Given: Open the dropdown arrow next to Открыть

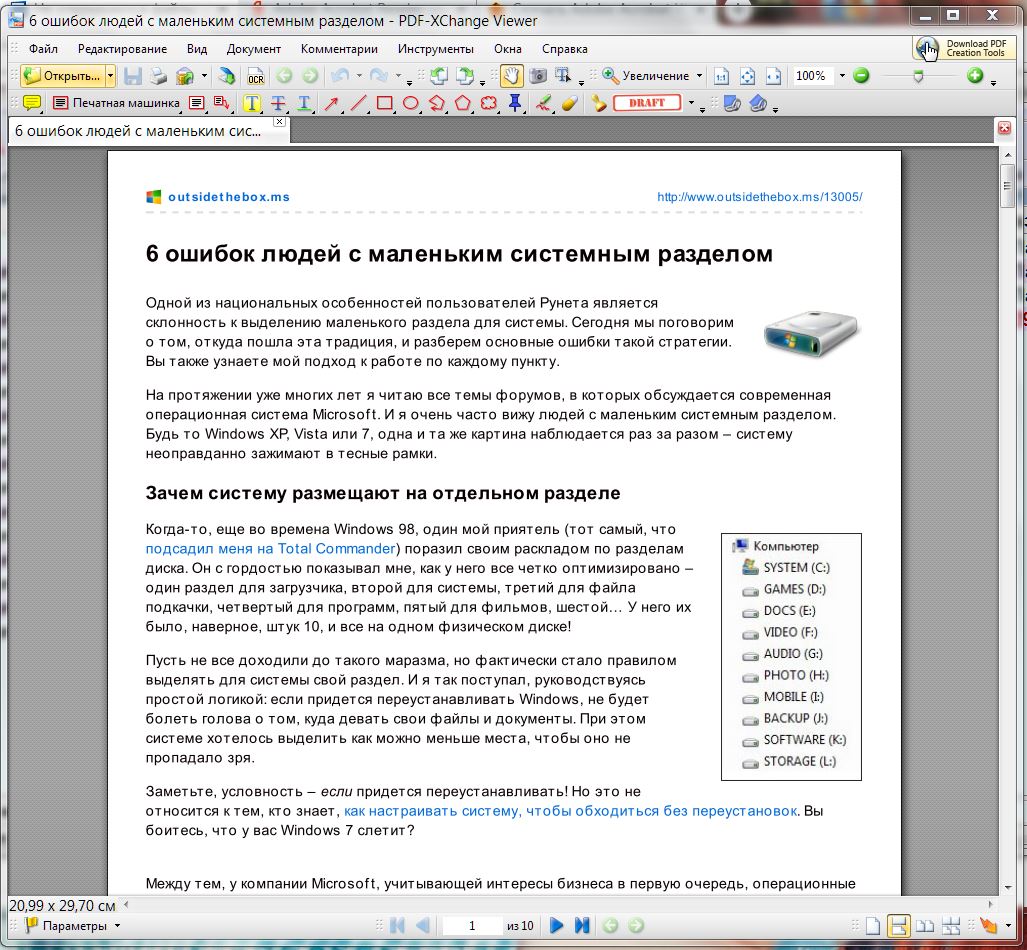Looking at the screenshot, I should (110, 76).
